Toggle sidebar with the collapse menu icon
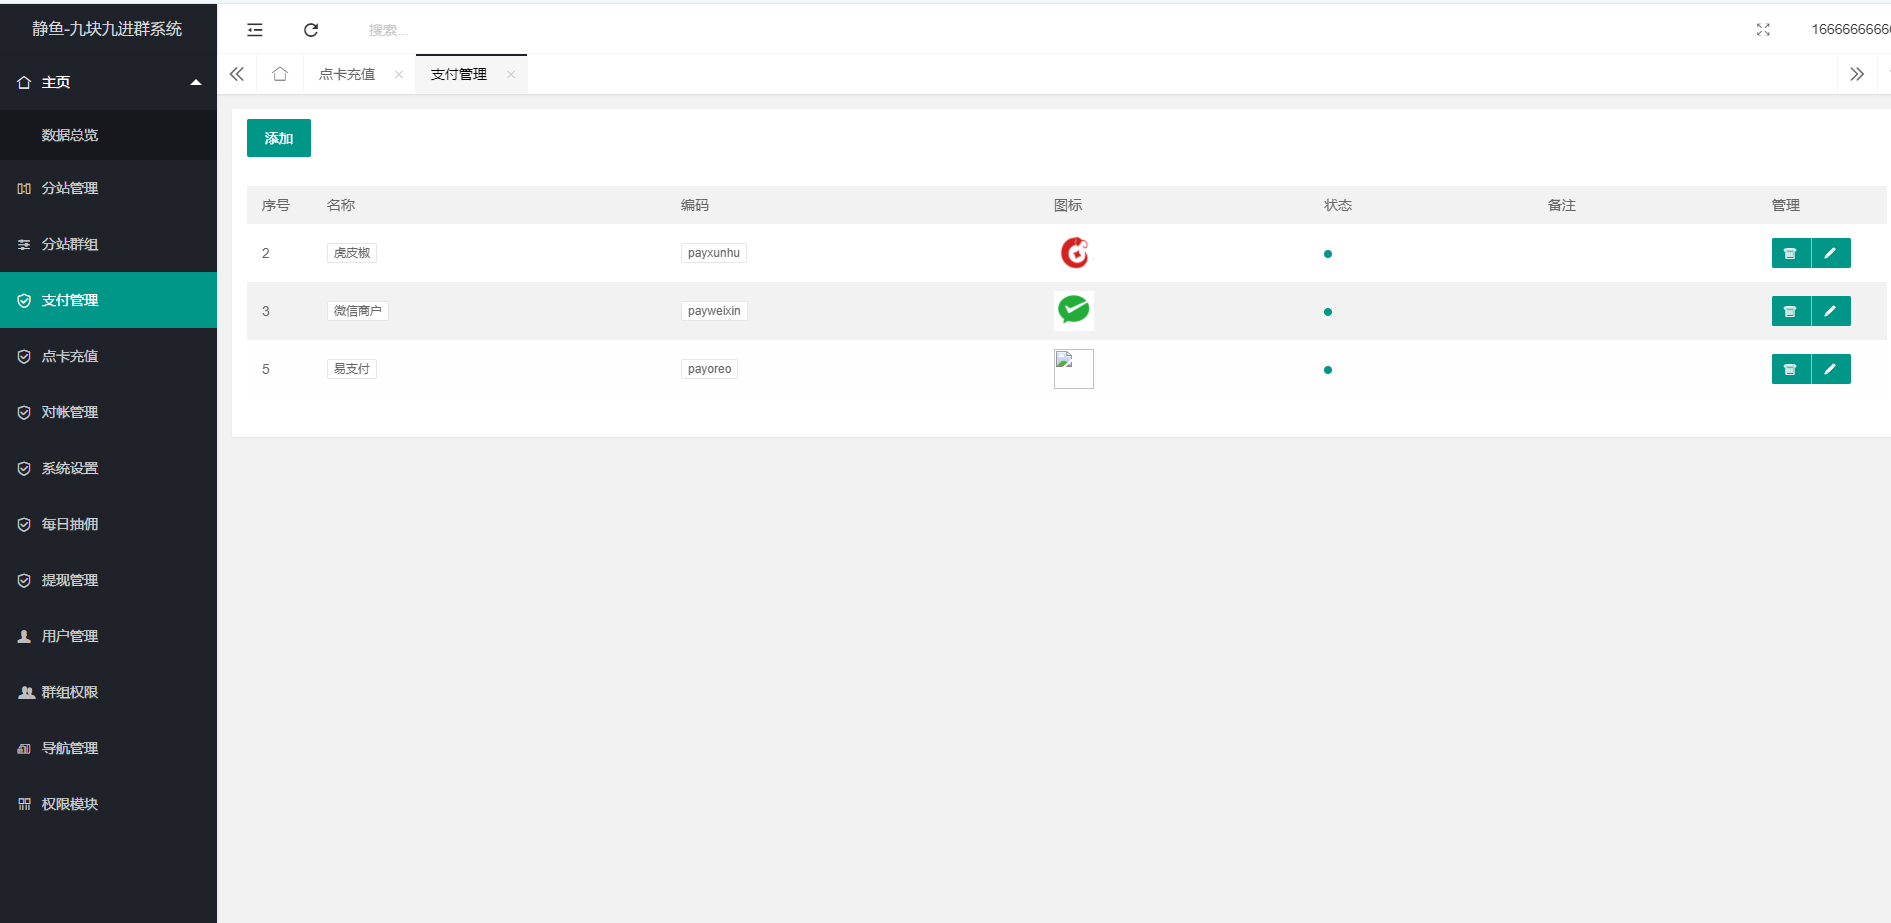Viewport: 1891px width, 923px height. click(255, 30)
